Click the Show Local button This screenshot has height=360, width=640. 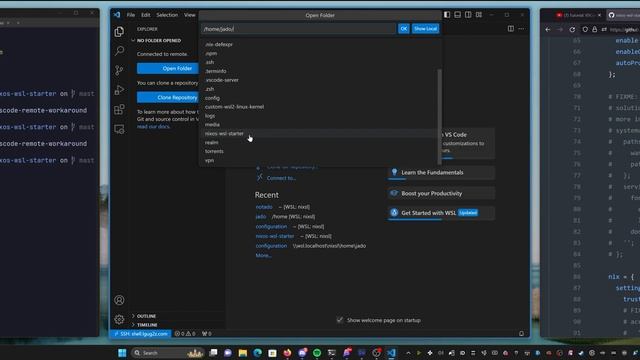pyautogui.click(x=425, y=29)
